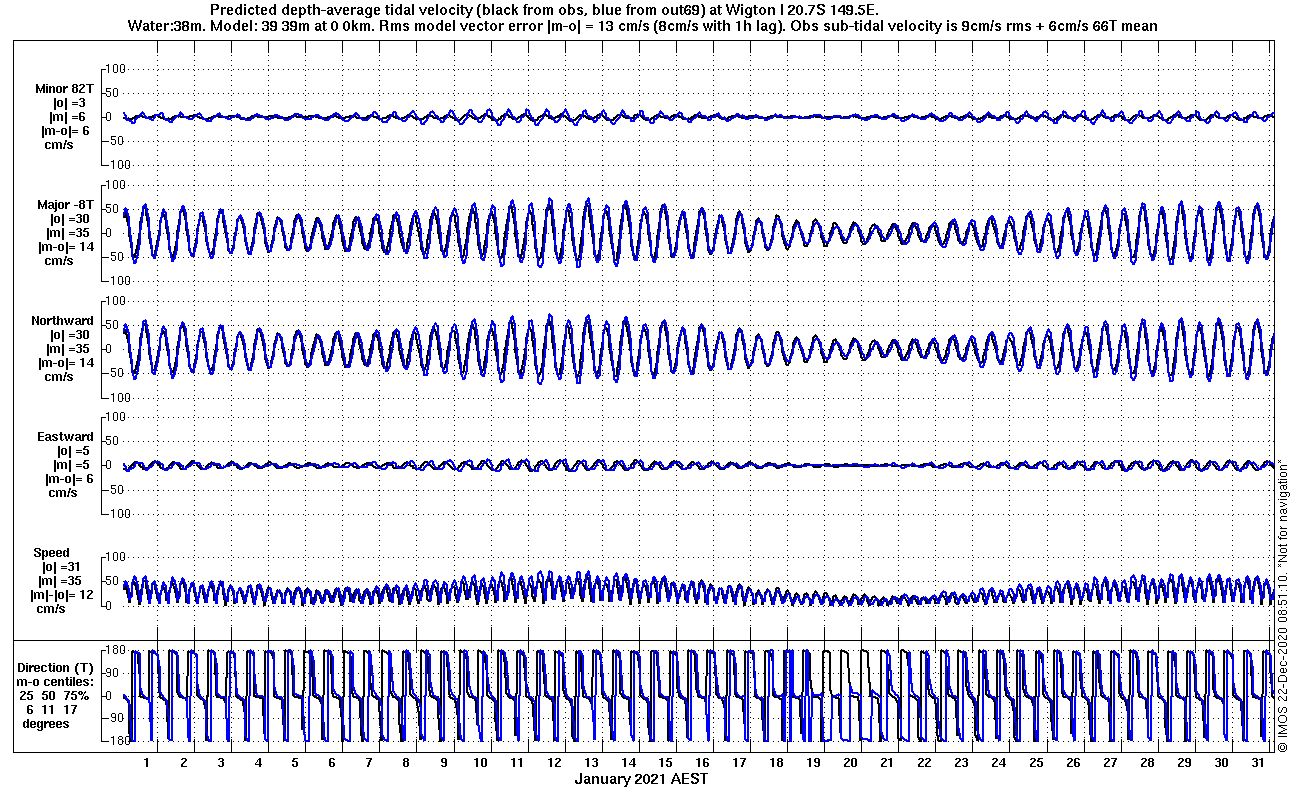The width and height of the screenshot is (1300, 800).
Task: Click the 'January 2021 AEST' axis title
Action: click(x=641, y=779)
